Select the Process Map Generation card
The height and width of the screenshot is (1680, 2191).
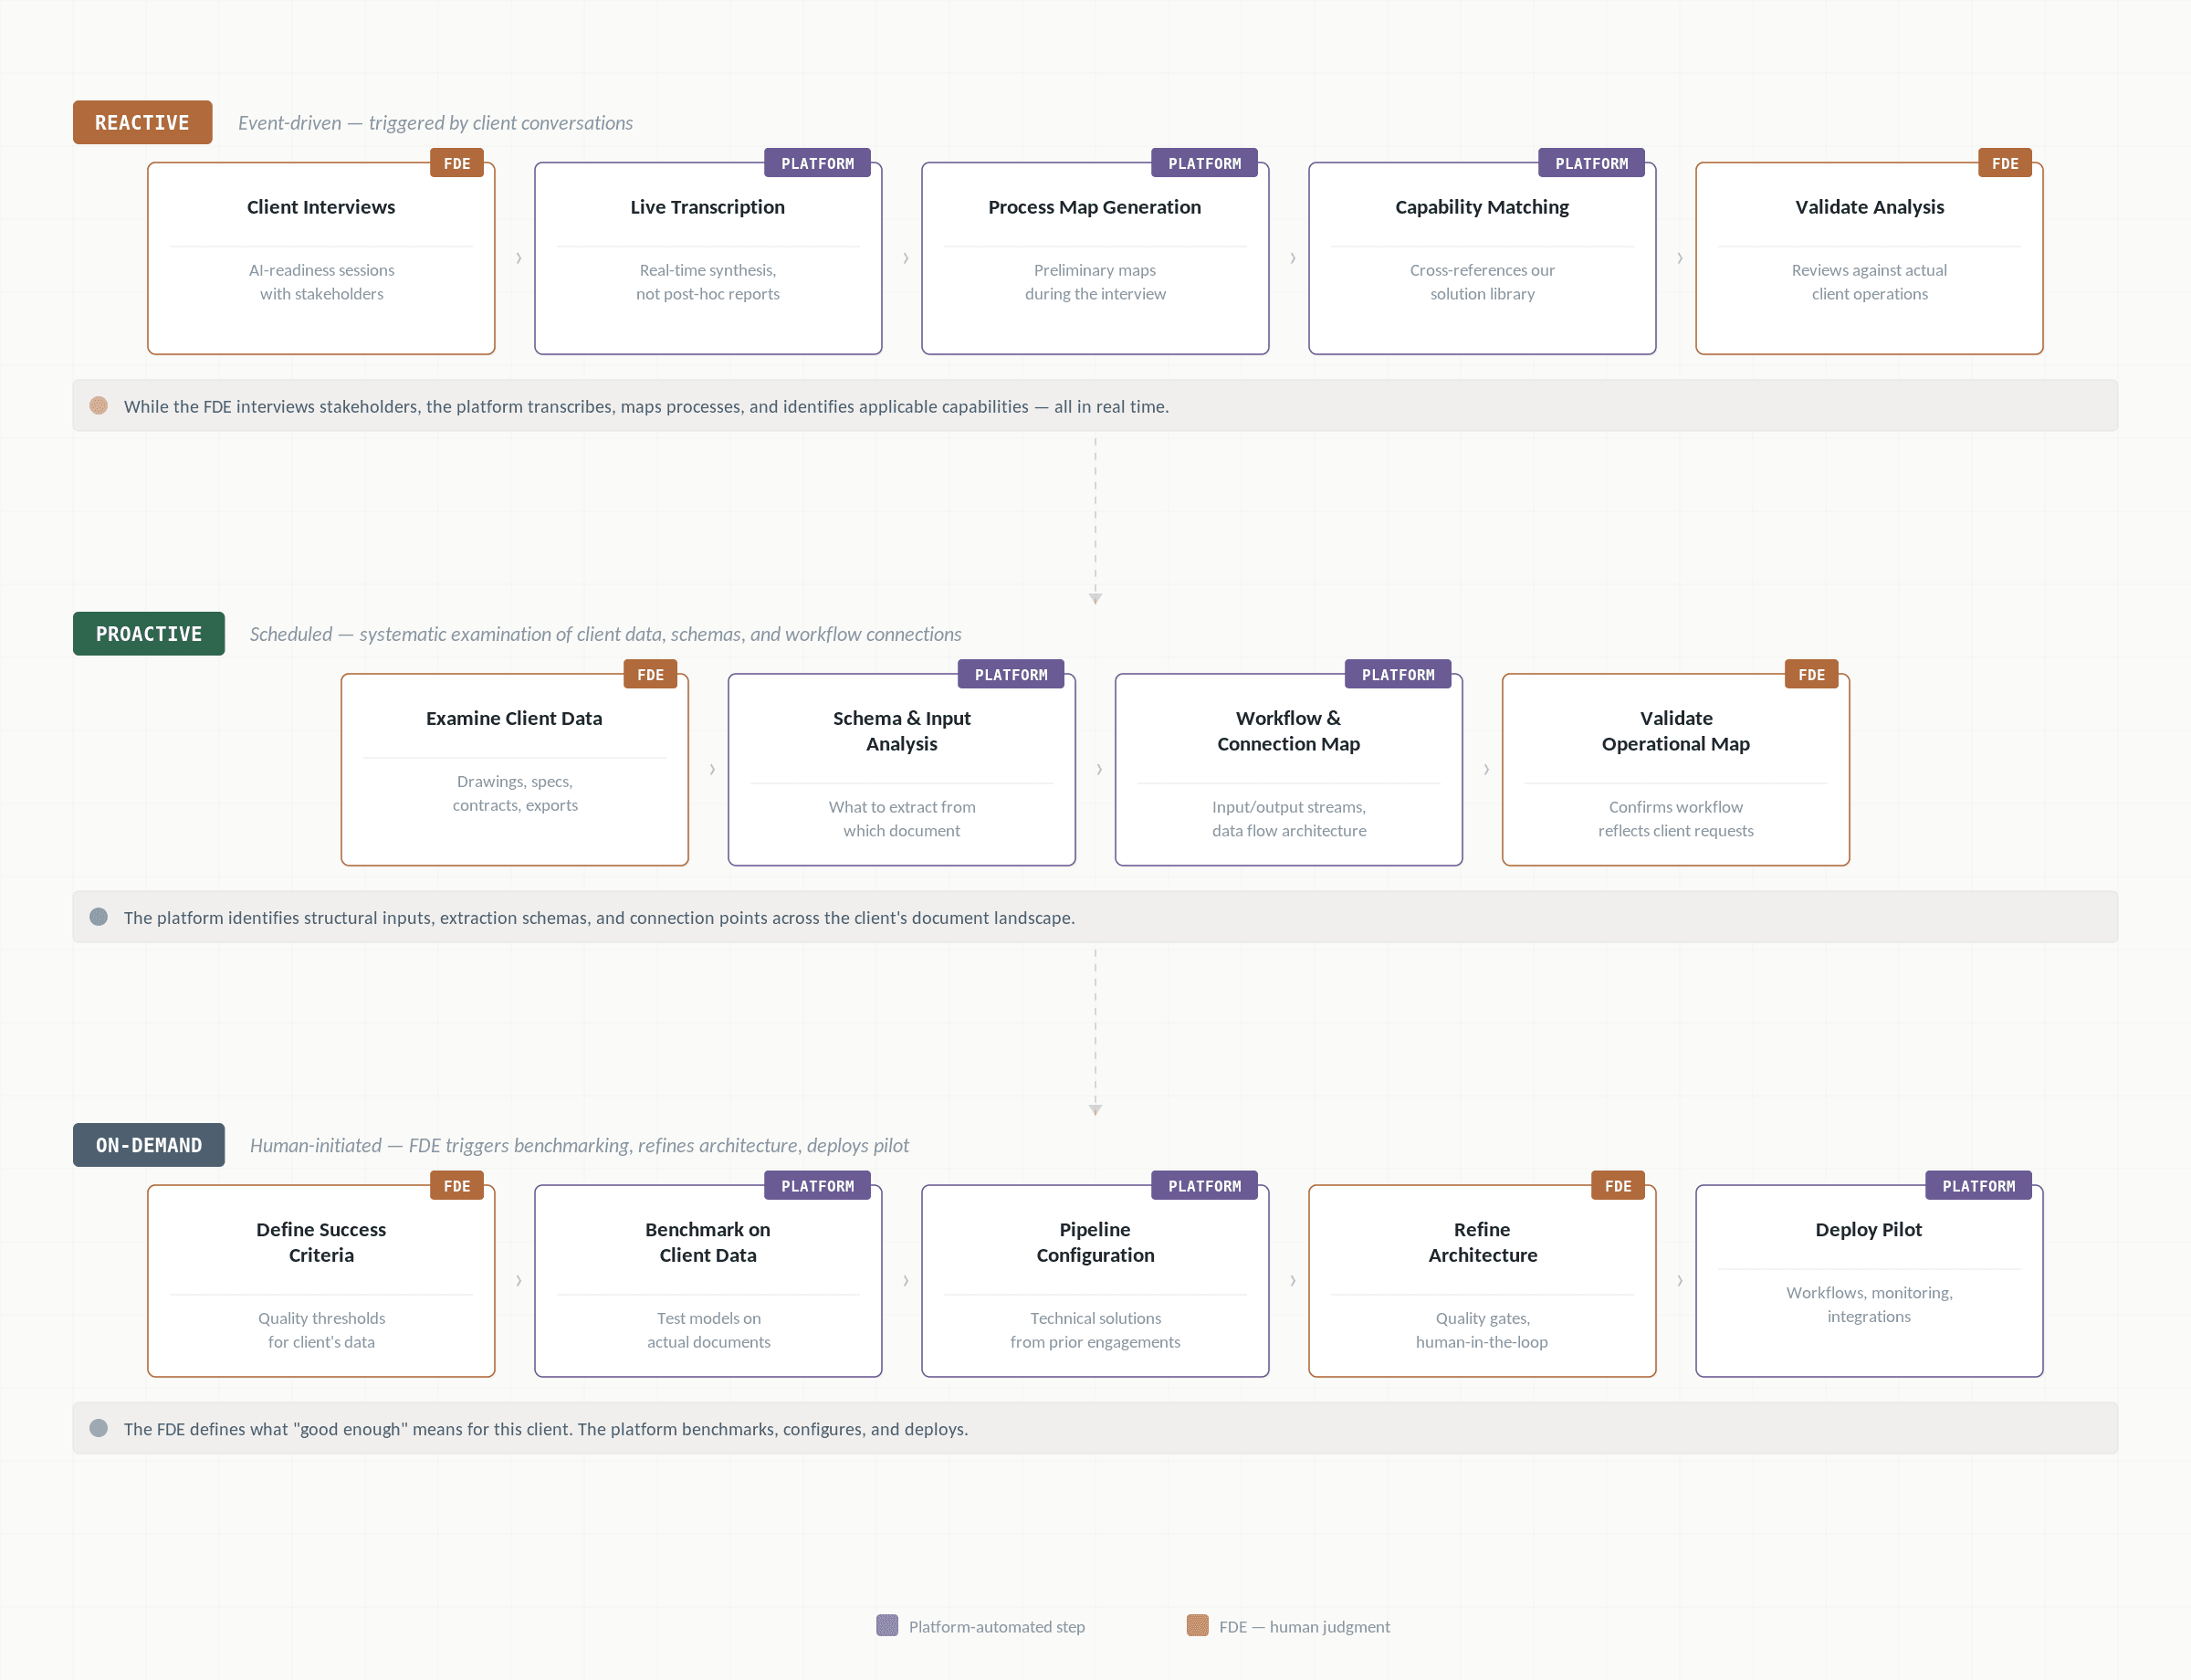(x=1094, y=258)
